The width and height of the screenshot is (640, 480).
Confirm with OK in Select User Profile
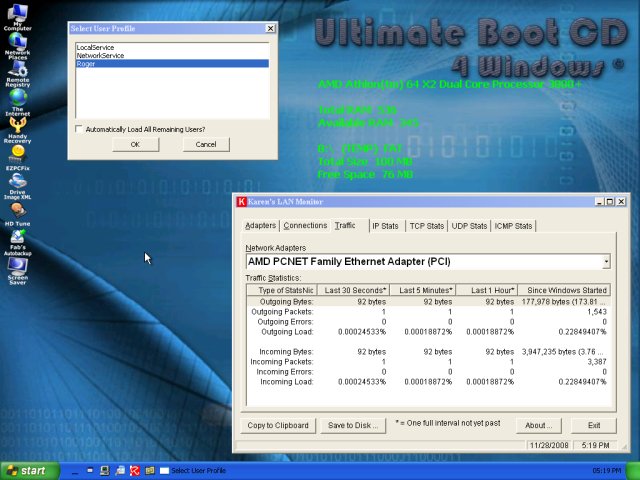click(136, 144)
